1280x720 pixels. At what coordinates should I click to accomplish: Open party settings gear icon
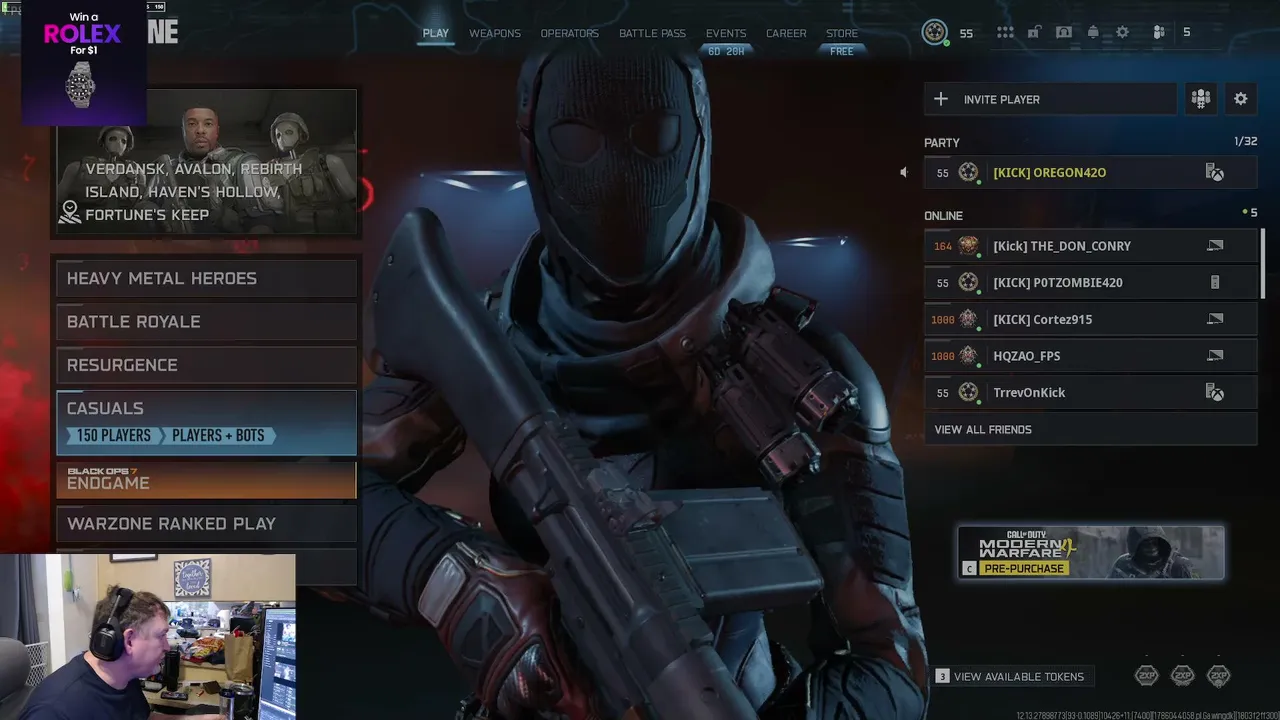coord(1241,99)
